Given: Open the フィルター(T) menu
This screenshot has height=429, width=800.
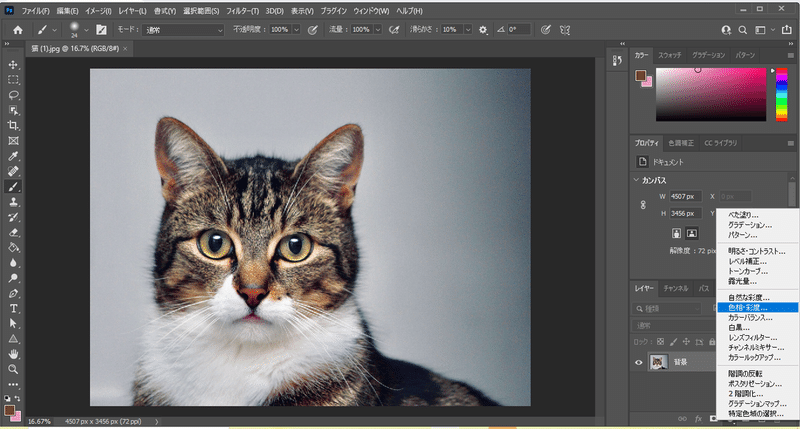Looking at the screenshot, I should coord(241,9).
